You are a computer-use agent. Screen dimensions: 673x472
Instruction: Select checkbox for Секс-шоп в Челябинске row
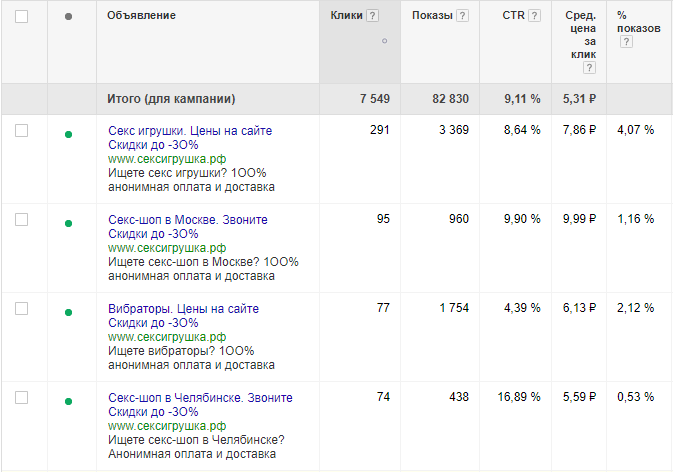click(x=21, y=397)
